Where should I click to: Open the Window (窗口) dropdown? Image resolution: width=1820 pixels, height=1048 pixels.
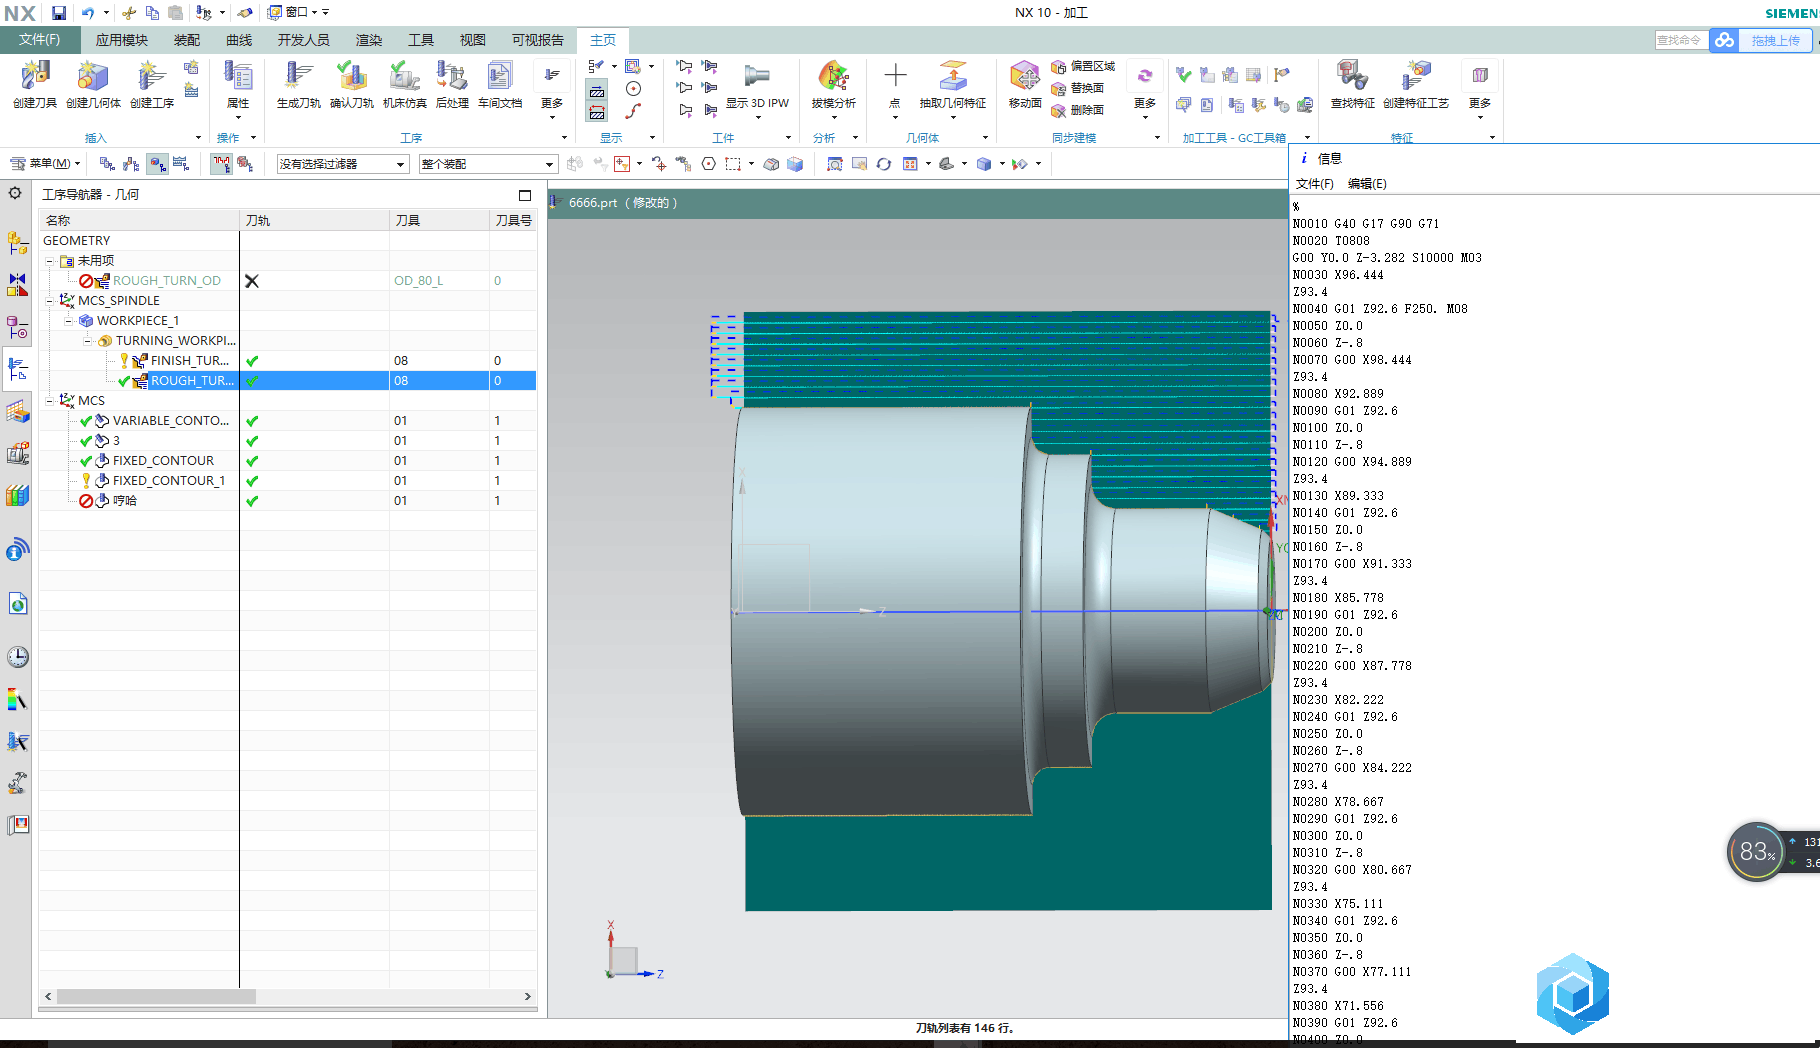(x=293, y=13)
